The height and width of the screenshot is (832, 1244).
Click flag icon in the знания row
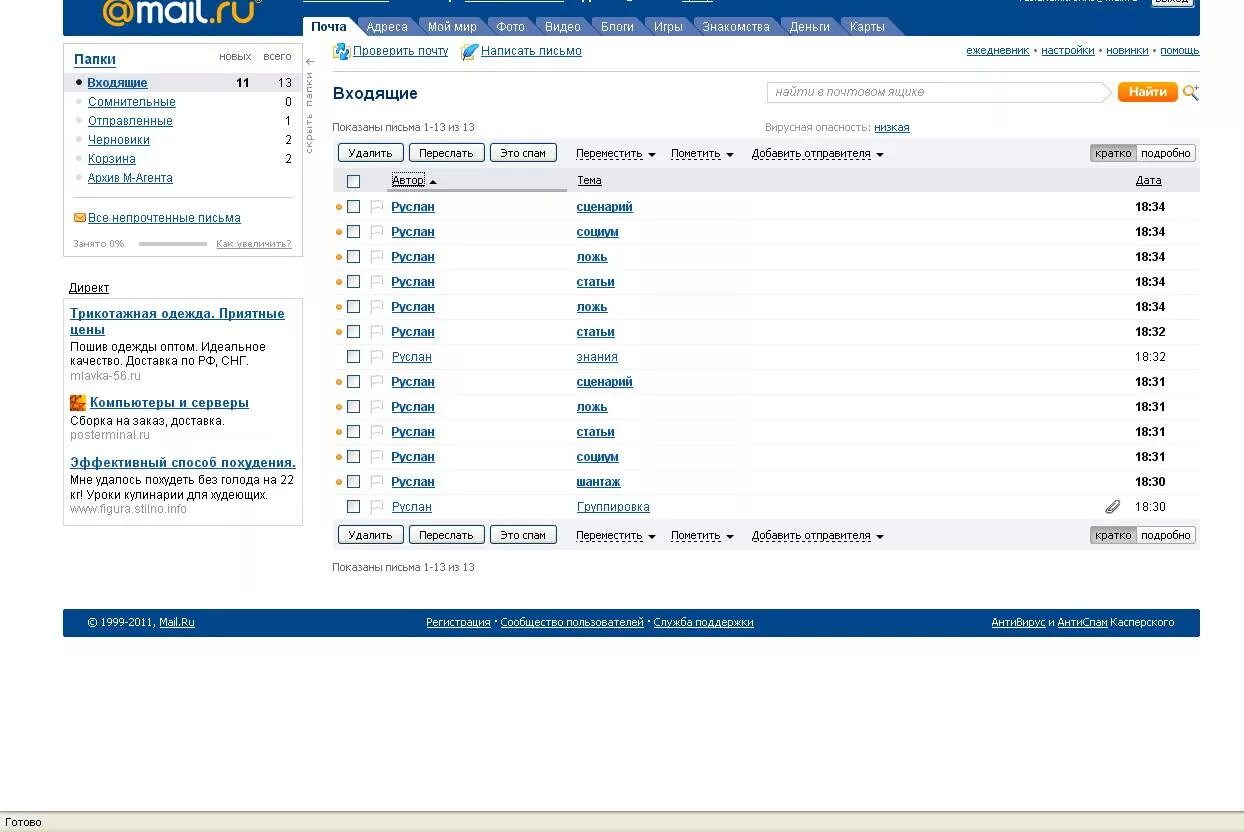377,357
